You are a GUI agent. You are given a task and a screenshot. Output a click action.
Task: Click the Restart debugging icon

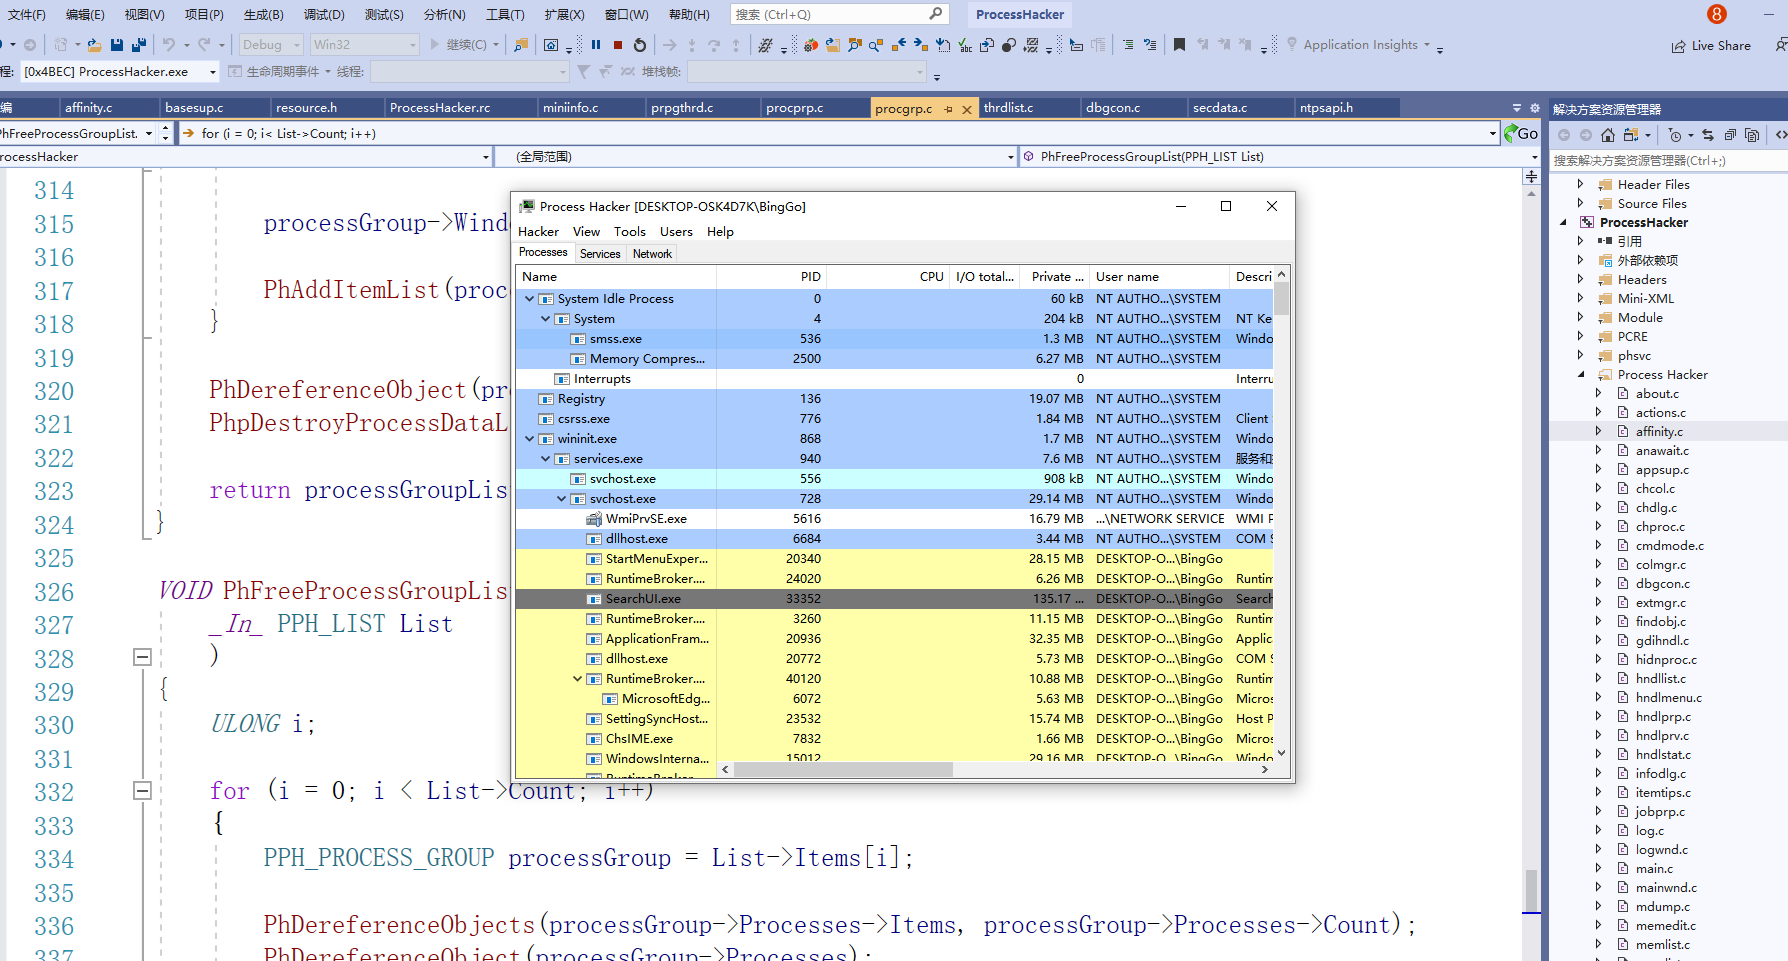tap(640, 45)
